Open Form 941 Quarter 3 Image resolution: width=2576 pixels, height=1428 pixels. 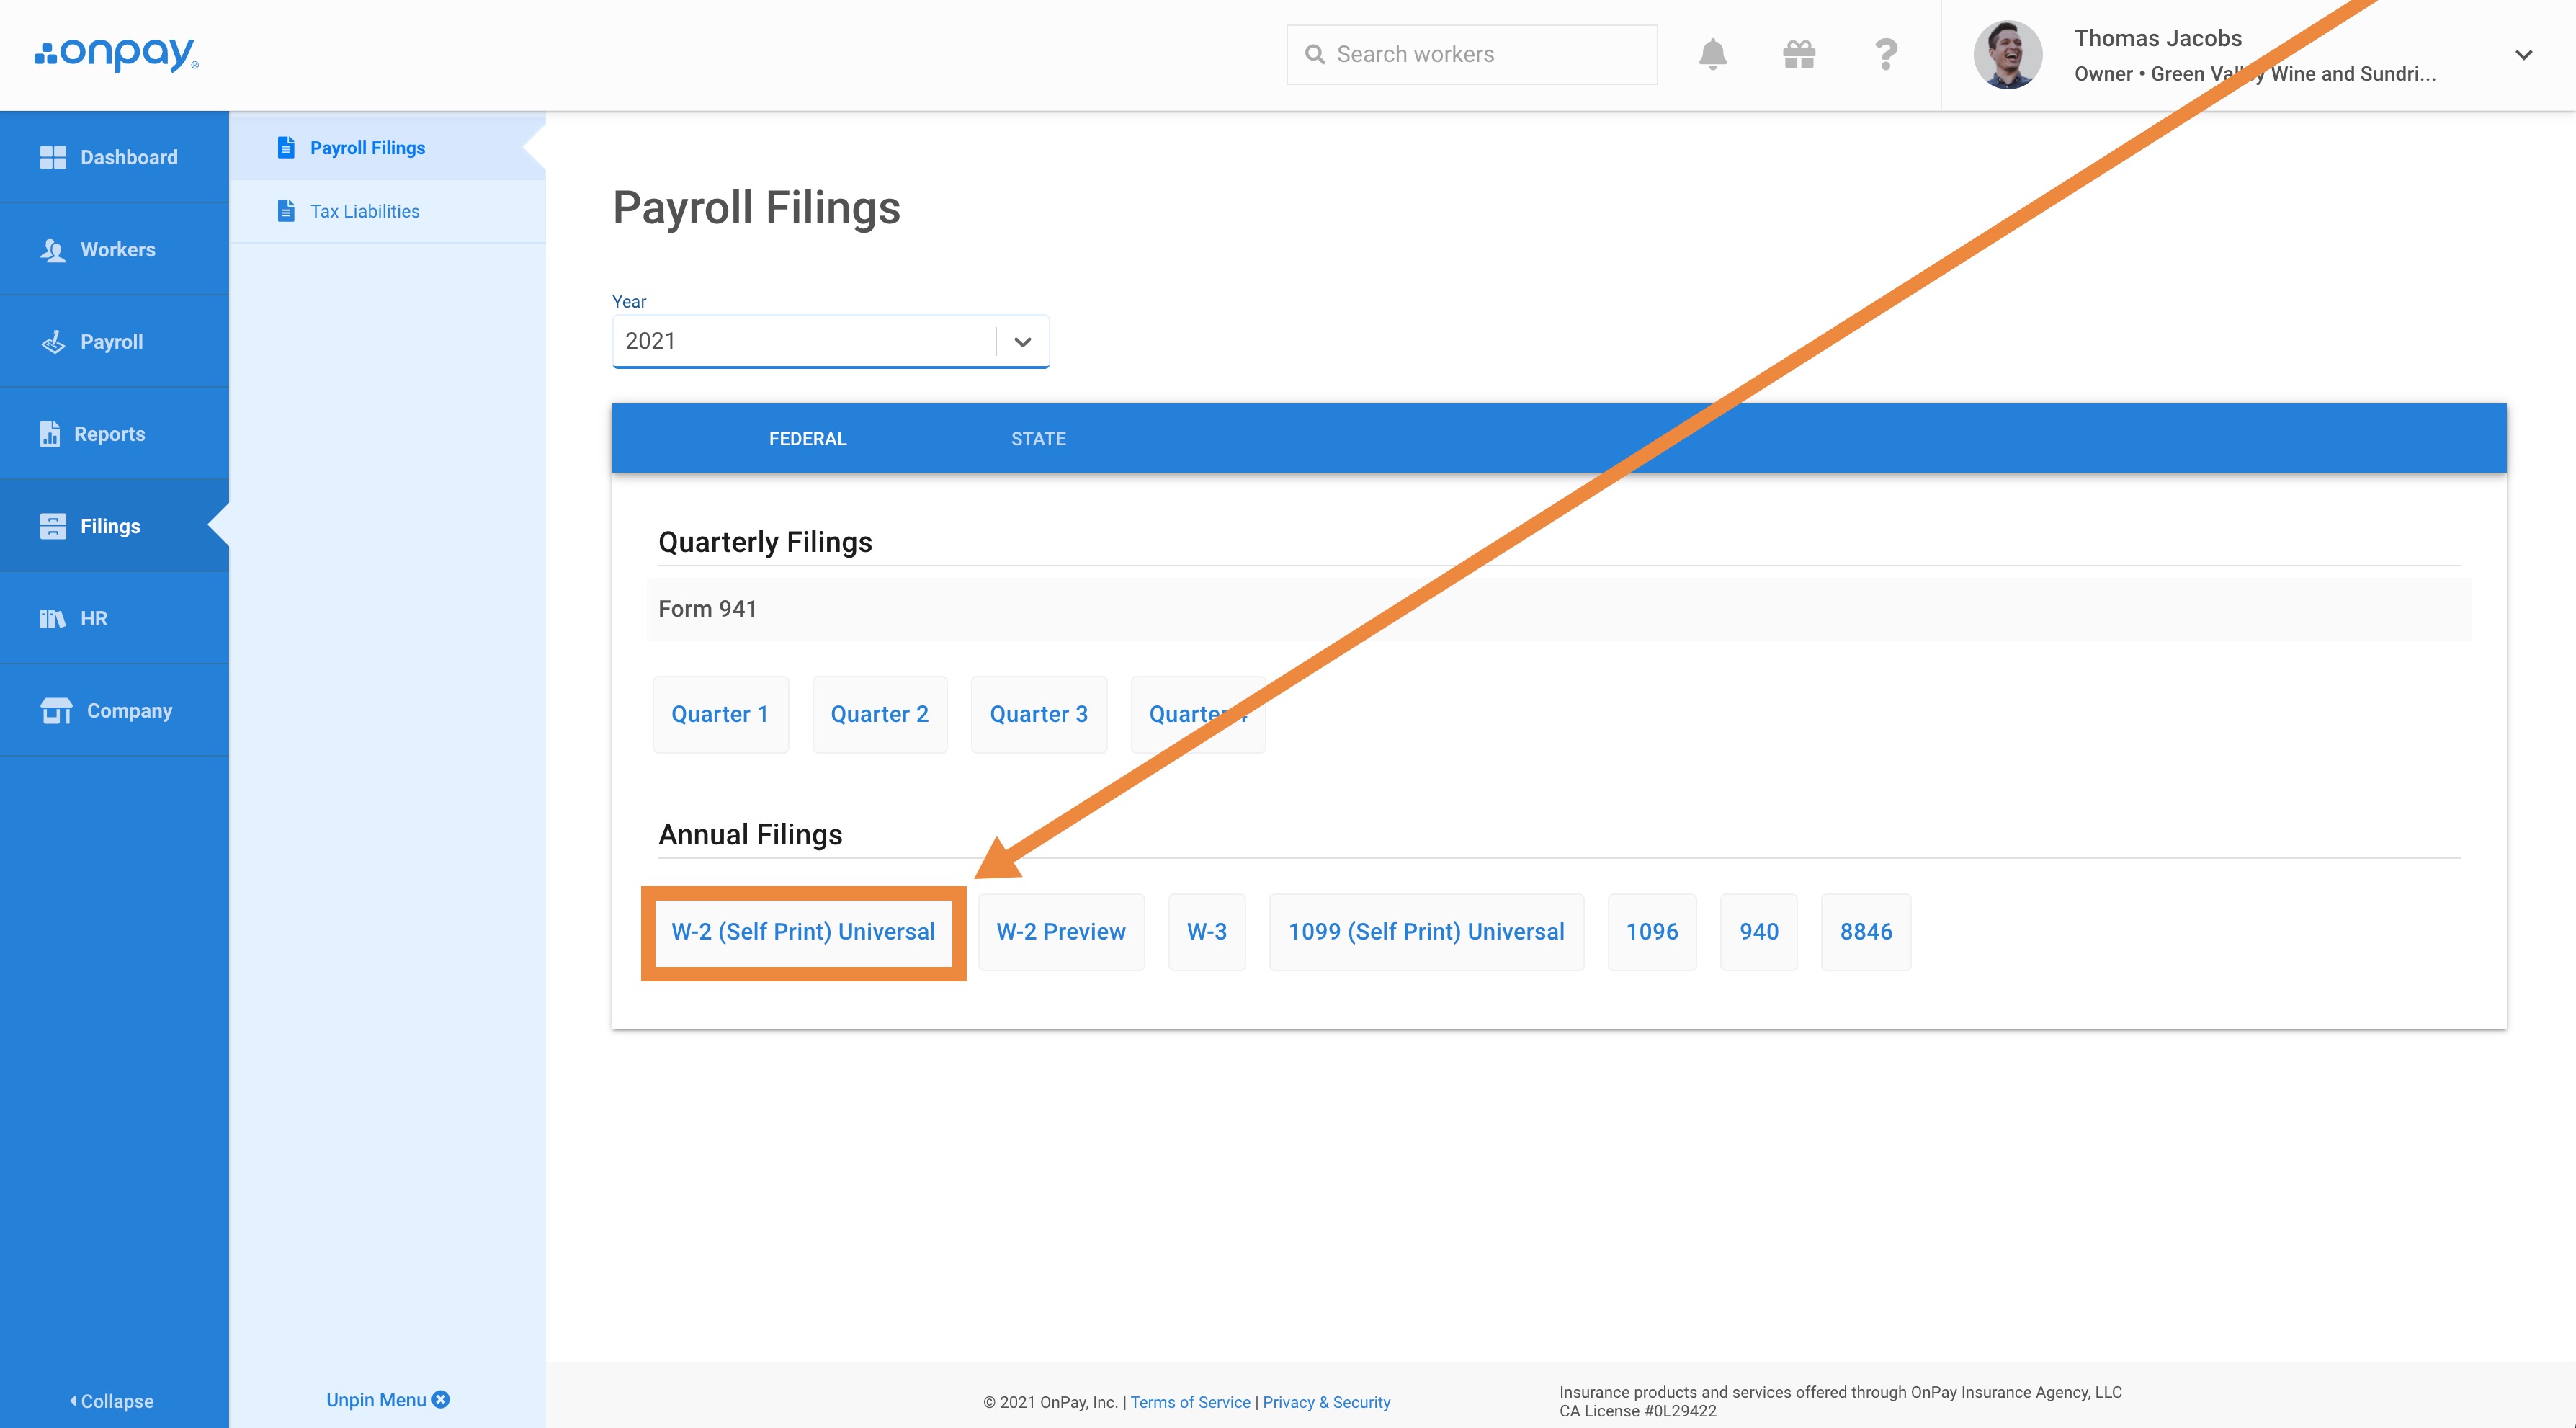[x=1039, y=714]
